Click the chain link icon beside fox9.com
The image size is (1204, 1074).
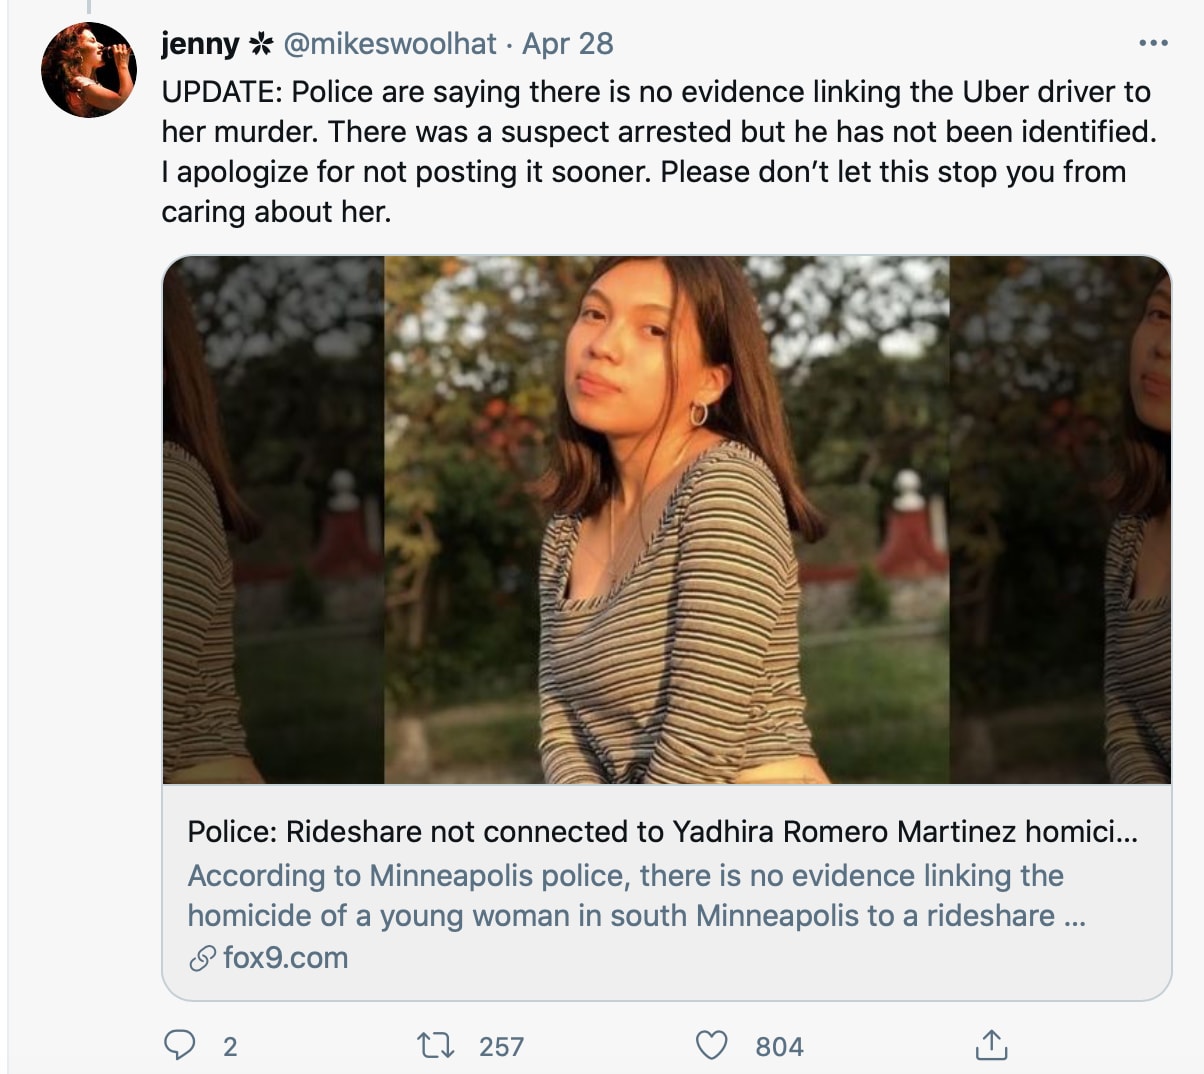(x=202, y=959)
